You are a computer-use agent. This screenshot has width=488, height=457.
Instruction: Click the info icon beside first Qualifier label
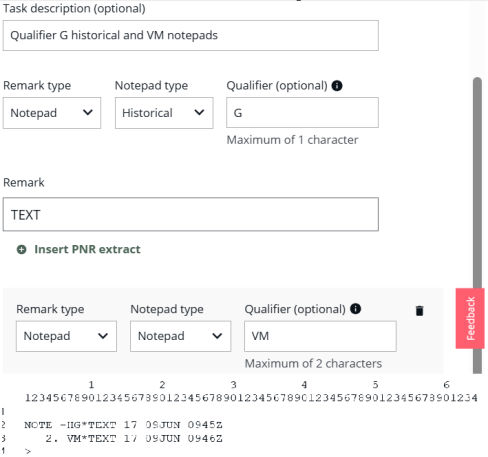tap(337, 86)
